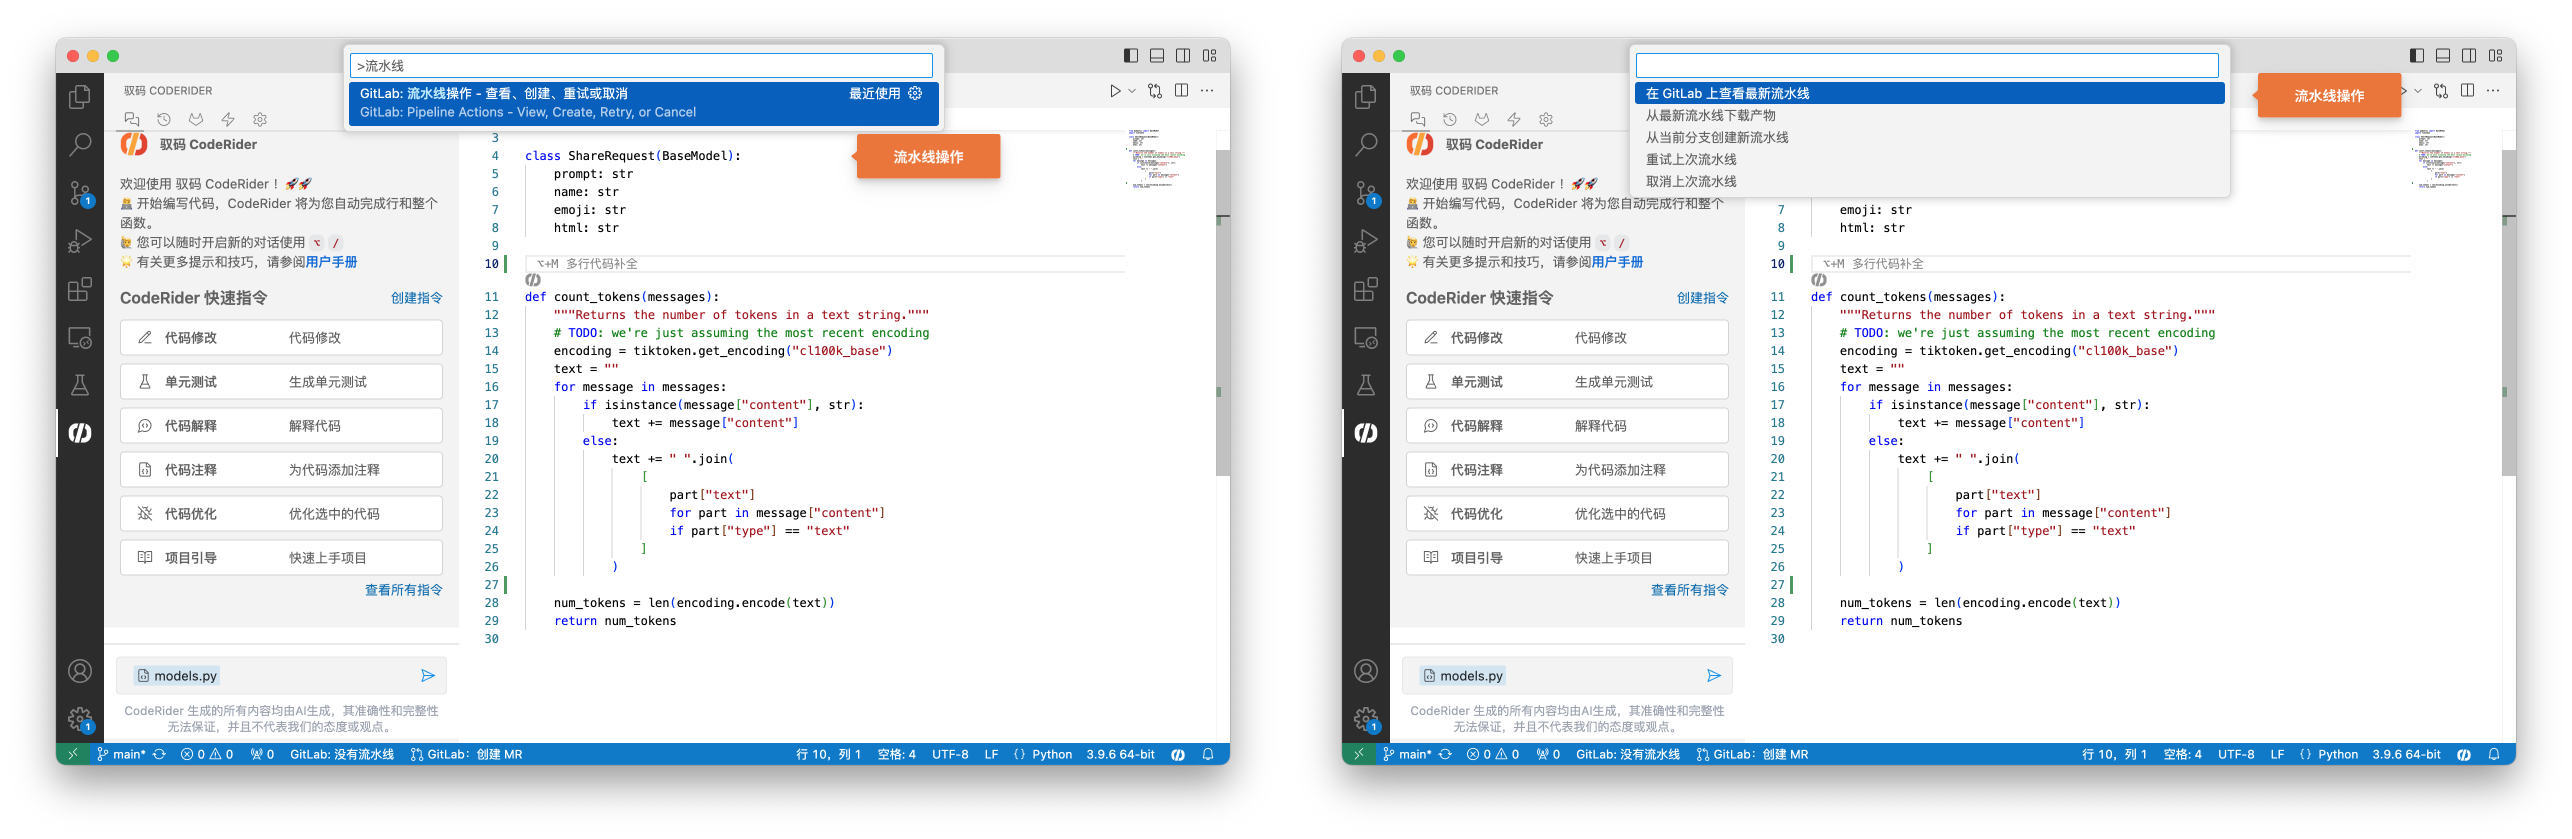Toggle primary sidebar in right window
This screenshot has width=2572, height=839.
click(2417, 56)
